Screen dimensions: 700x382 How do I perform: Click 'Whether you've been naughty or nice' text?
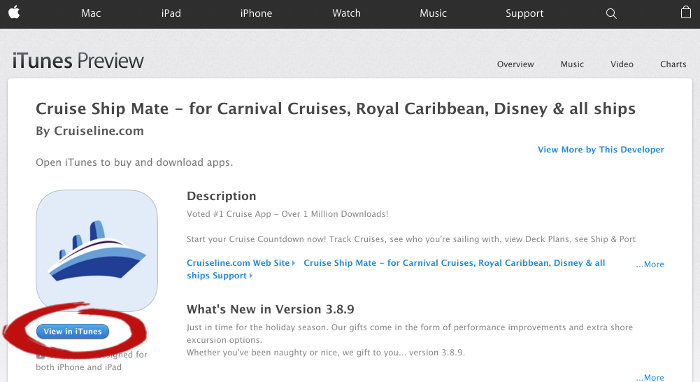[325, 353]
